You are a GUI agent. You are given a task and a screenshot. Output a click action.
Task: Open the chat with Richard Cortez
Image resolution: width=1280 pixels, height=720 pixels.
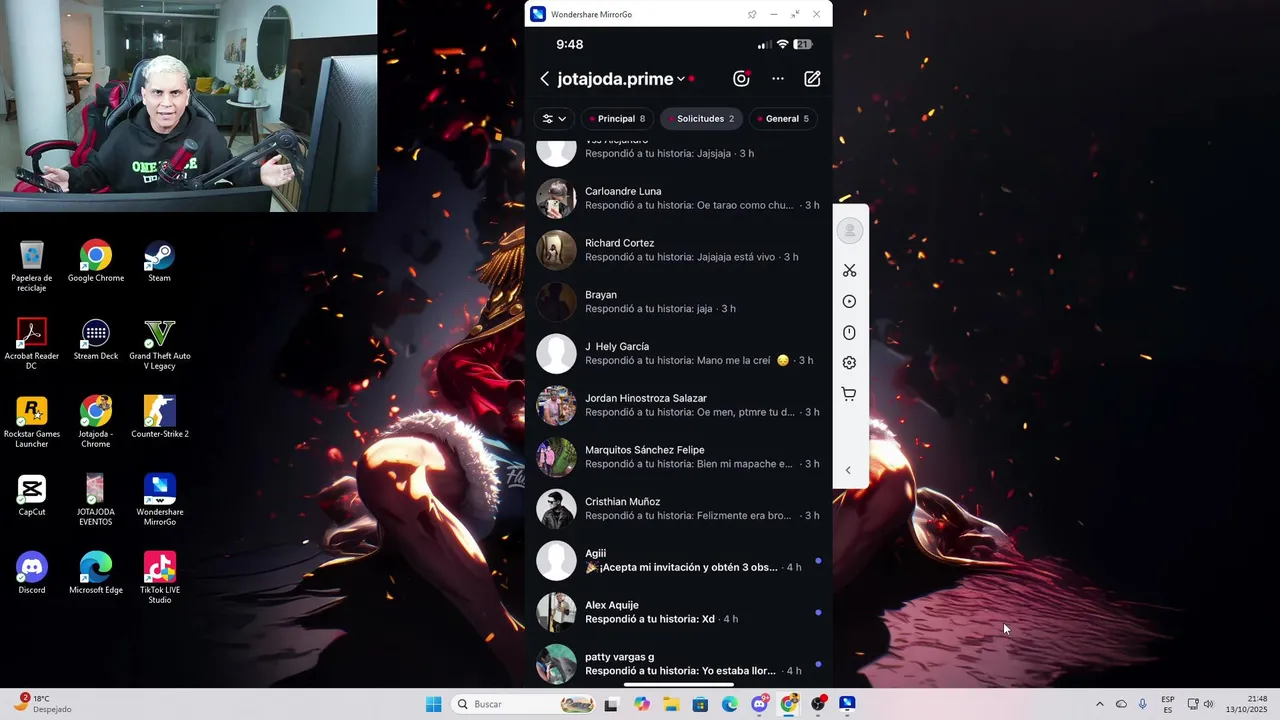coord(678,250)
